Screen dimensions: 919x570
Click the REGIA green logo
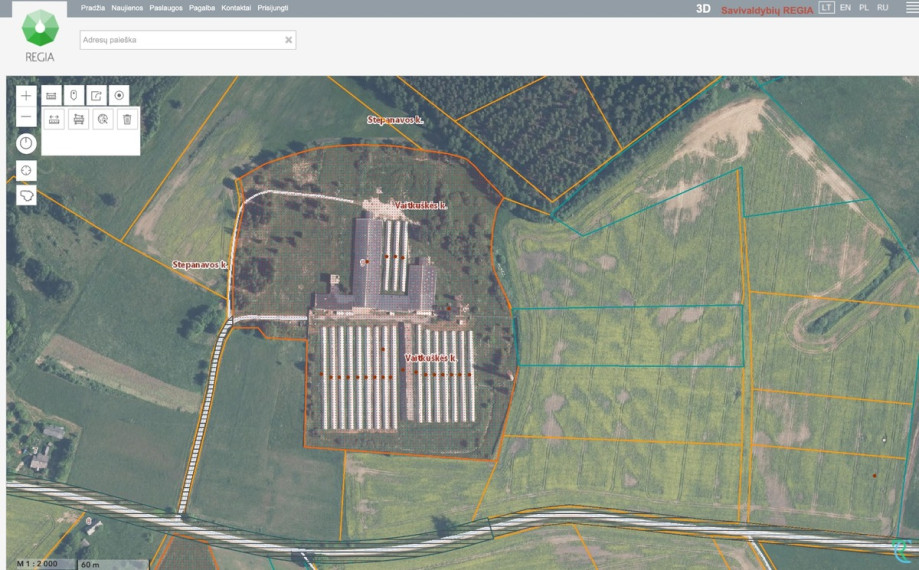point(40,28)
